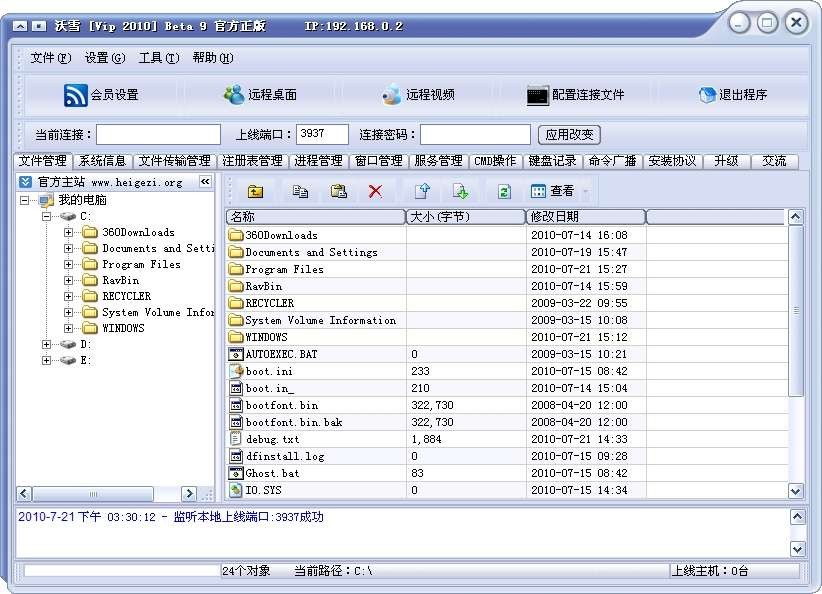The image size is (822, 594).
Task: Launch 远程视频 remote video viewer
Action: (420, 94)
